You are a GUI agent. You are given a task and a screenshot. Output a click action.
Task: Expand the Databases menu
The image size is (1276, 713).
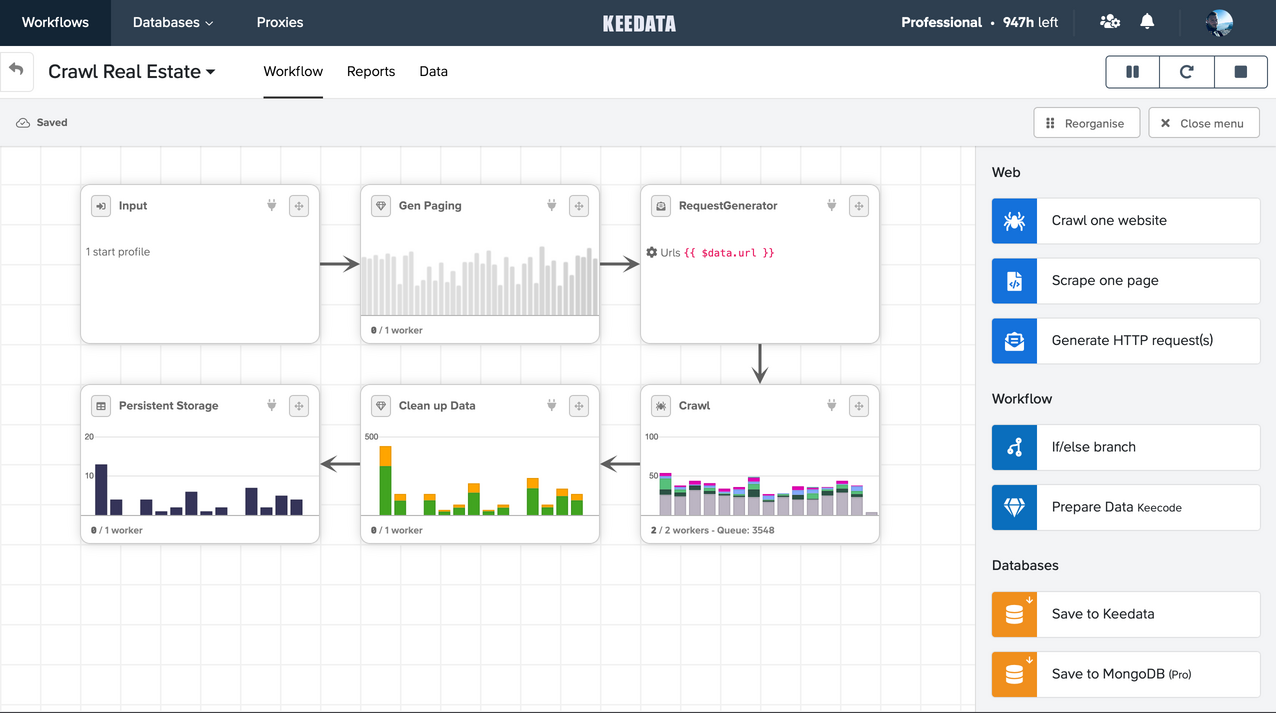pos(173,22)
